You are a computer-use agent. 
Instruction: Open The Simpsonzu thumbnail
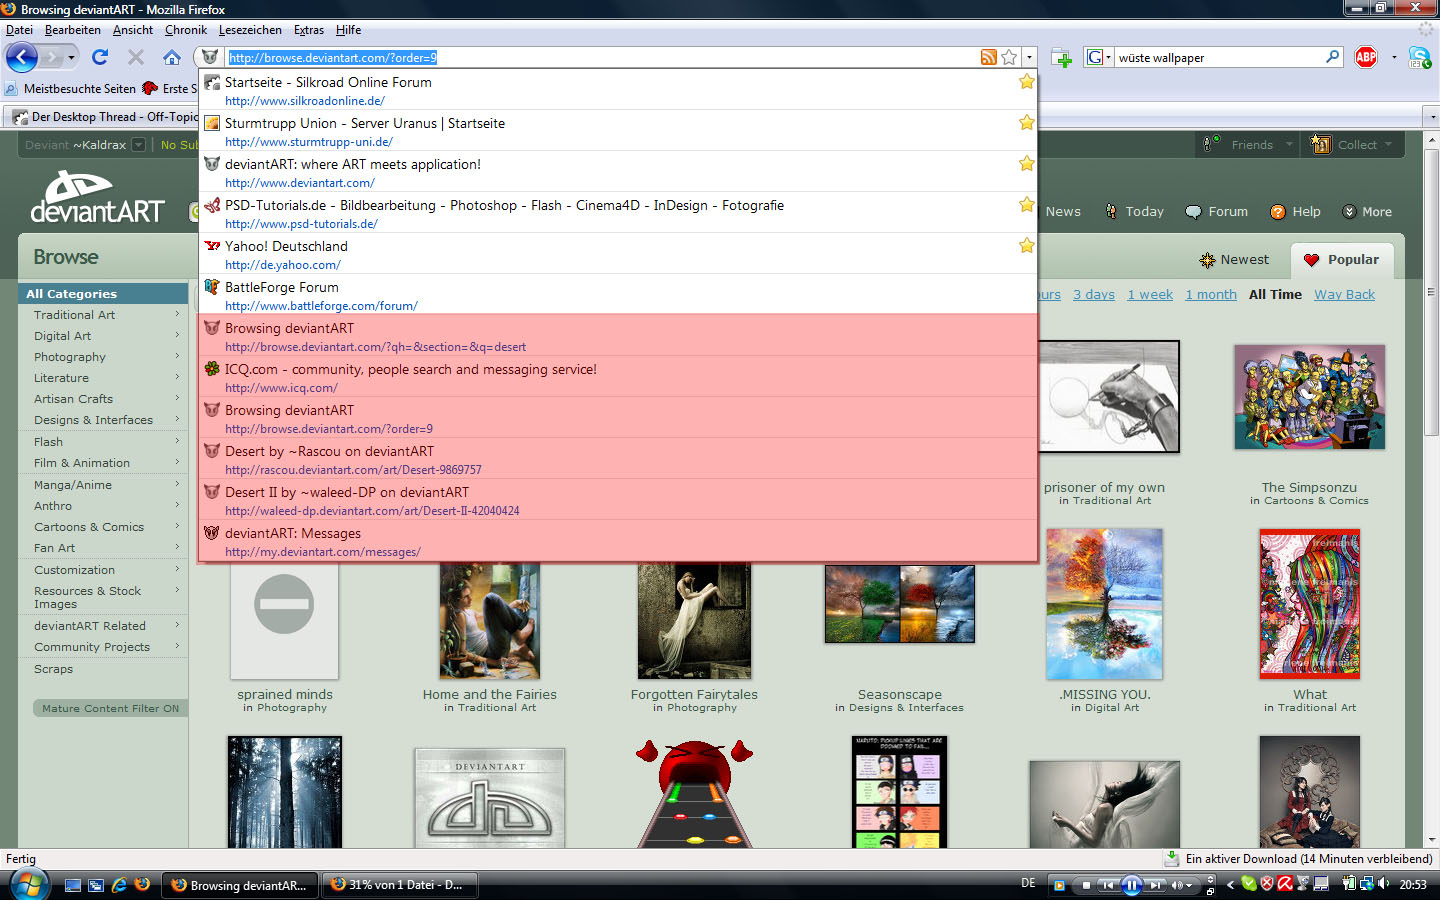point(1309,397)
